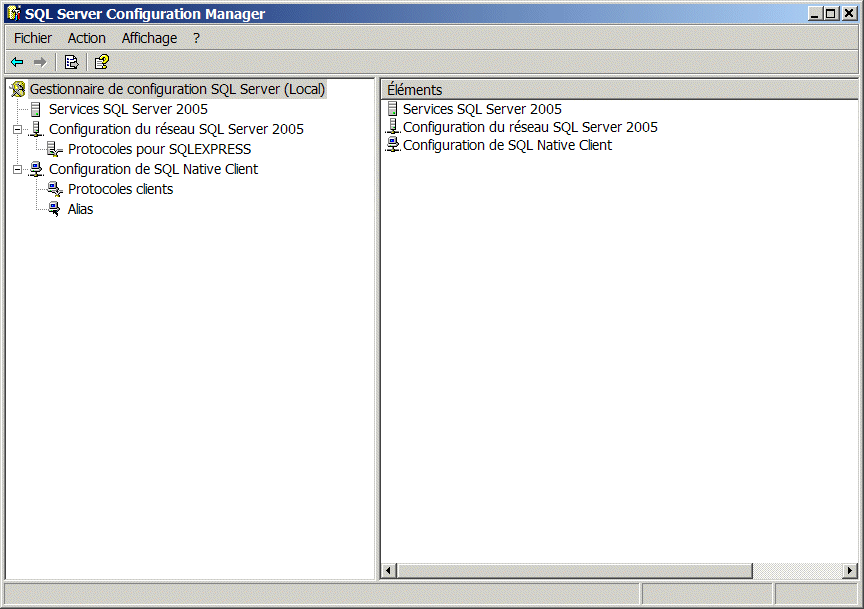
Task: Click the Properties toolbar icon
Action: point(71,62)
